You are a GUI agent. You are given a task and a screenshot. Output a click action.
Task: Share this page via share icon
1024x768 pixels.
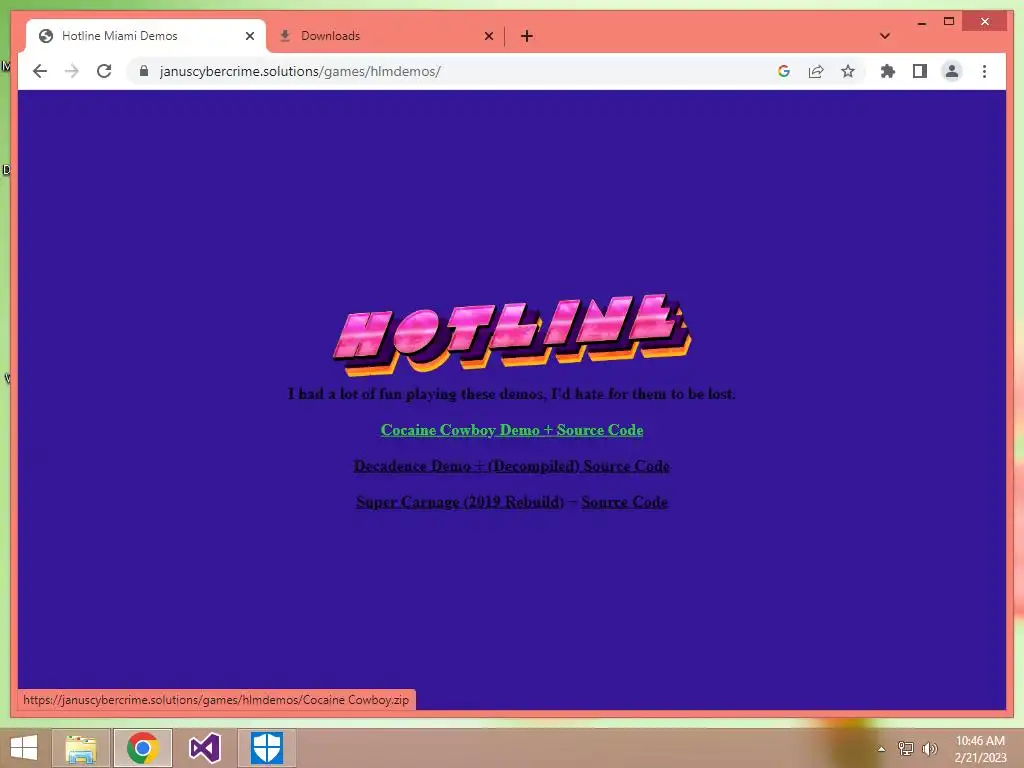pyautogui.click(x=816, y=71)
